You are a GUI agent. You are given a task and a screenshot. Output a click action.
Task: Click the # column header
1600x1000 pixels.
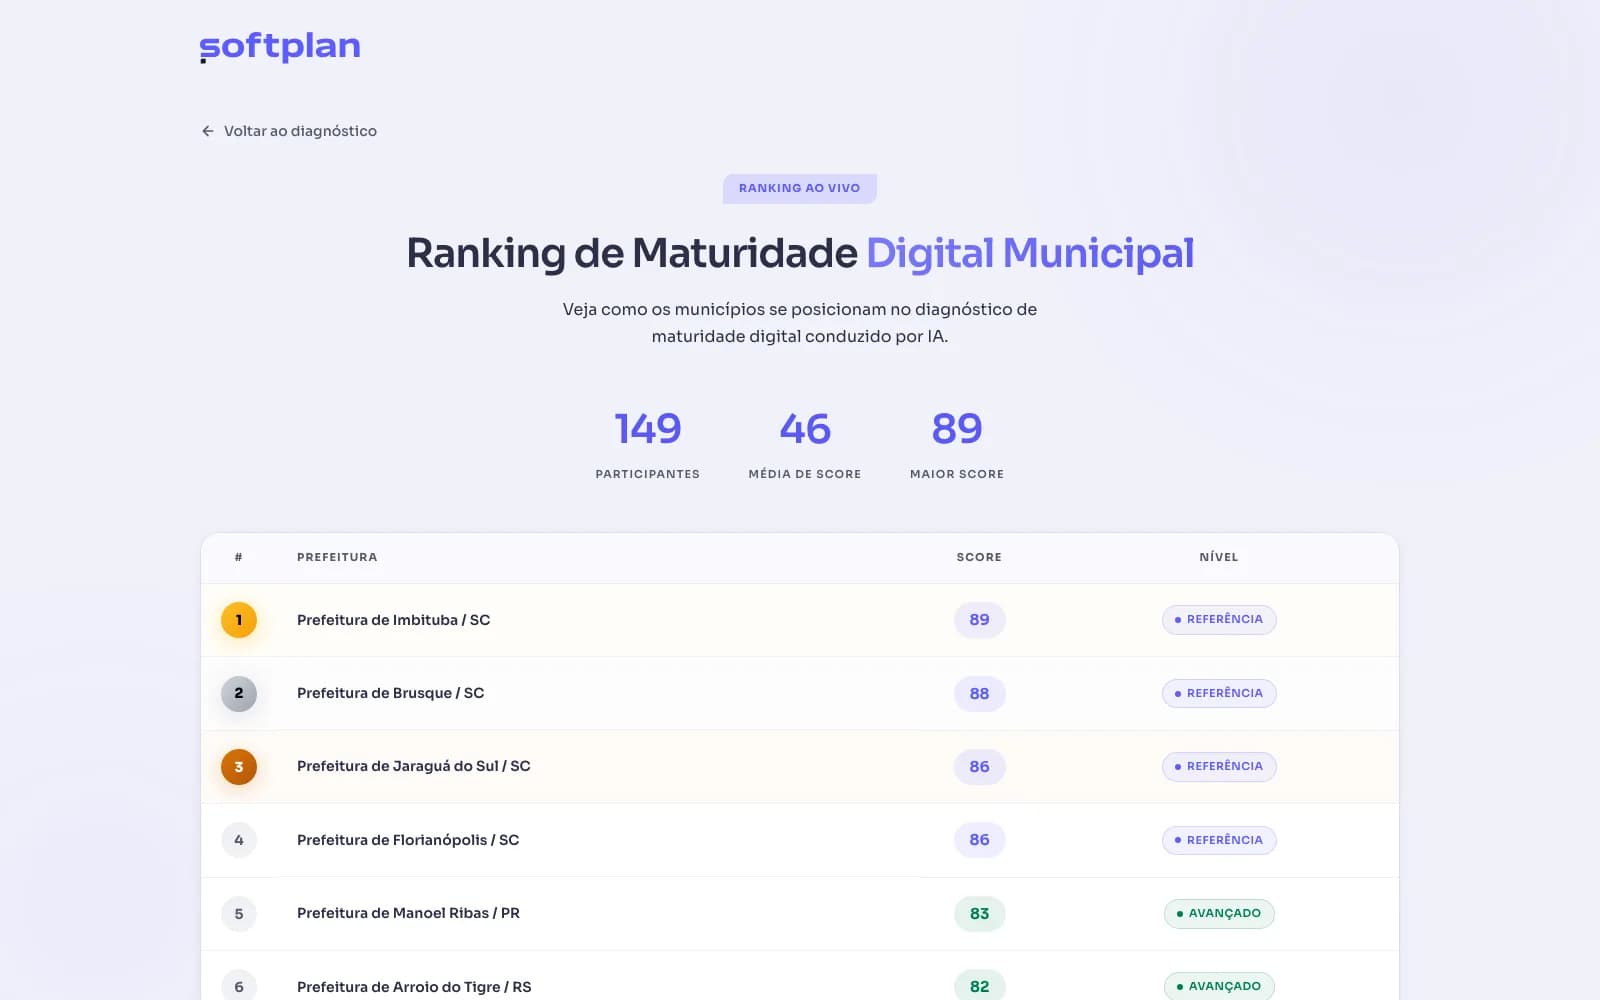click(x=239, y=557)
